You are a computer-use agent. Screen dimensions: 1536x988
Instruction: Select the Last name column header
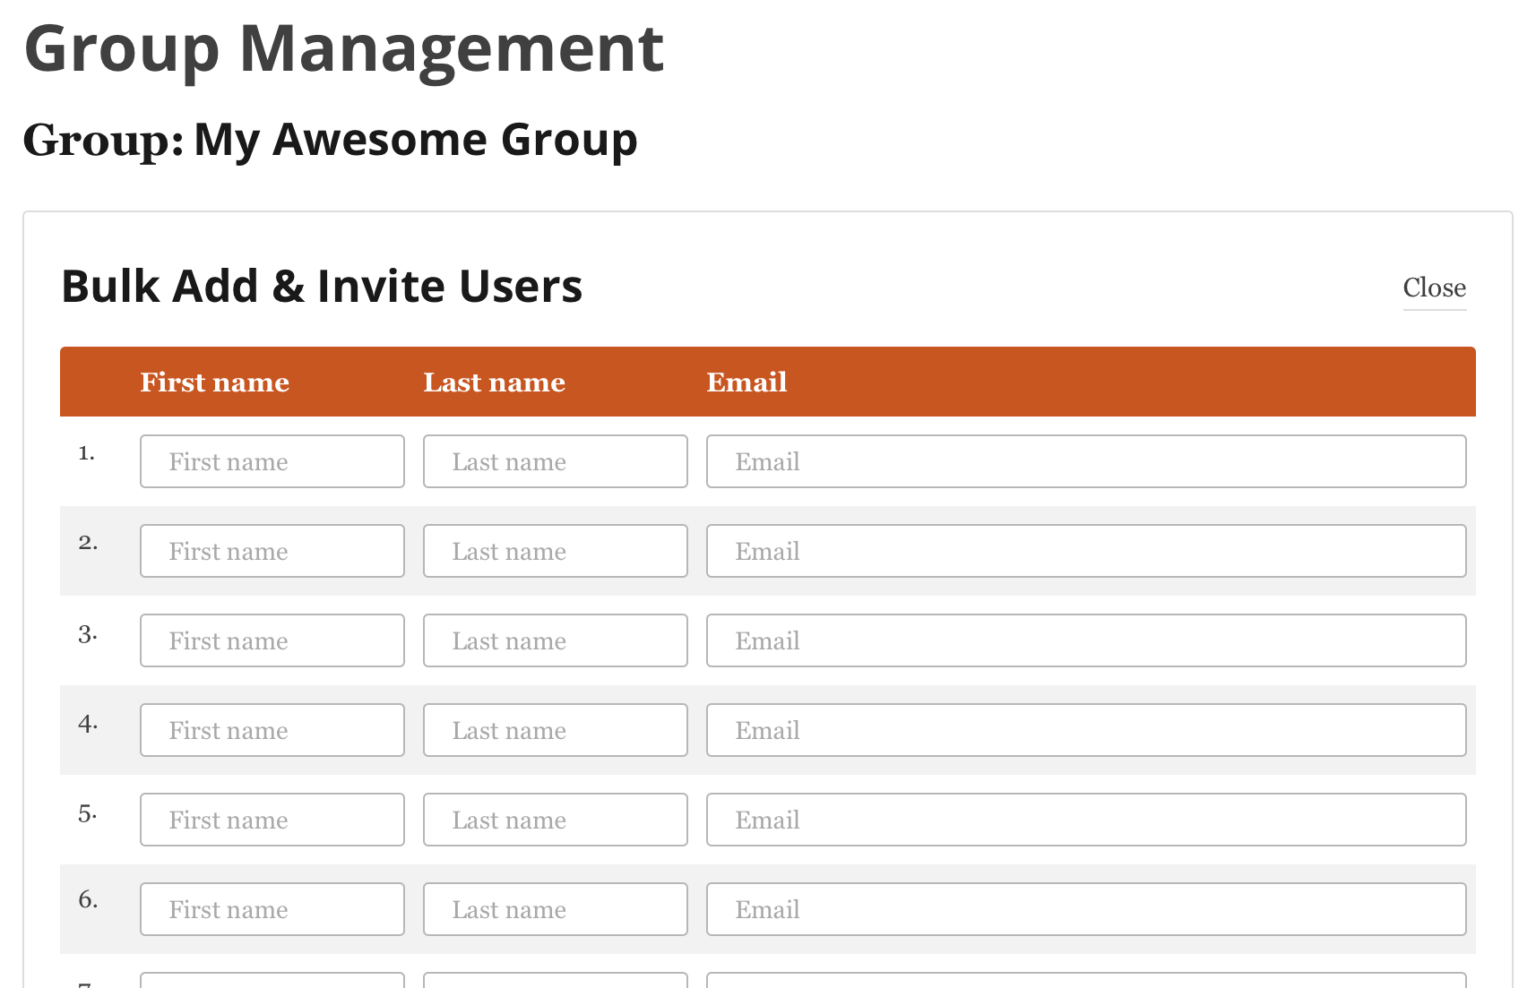pyautogui.click(x=494, y=382)
